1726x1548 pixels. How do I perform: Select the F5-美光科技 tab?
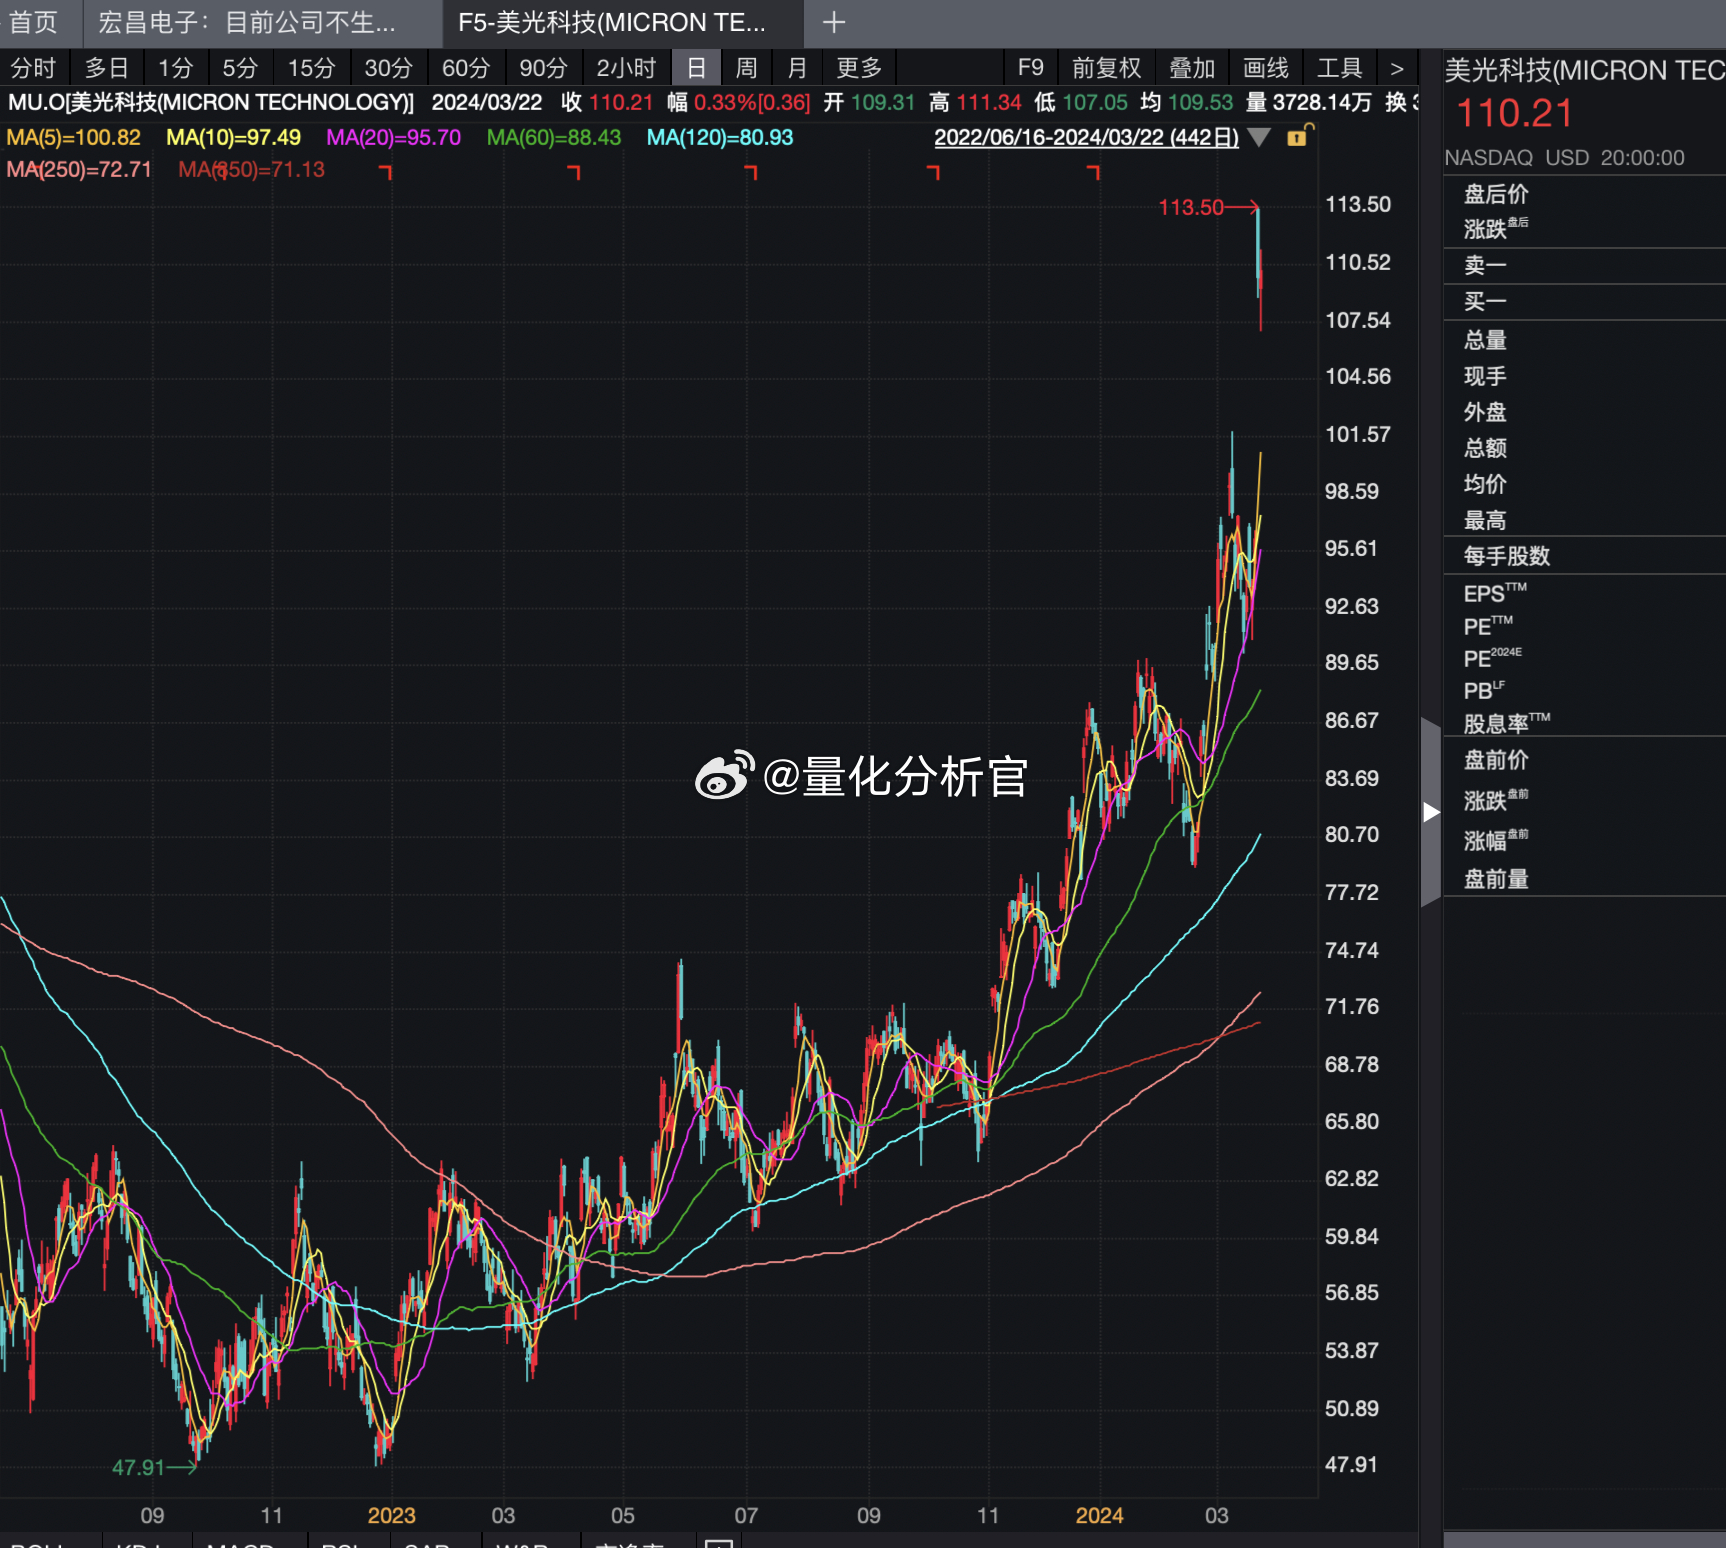612,22
